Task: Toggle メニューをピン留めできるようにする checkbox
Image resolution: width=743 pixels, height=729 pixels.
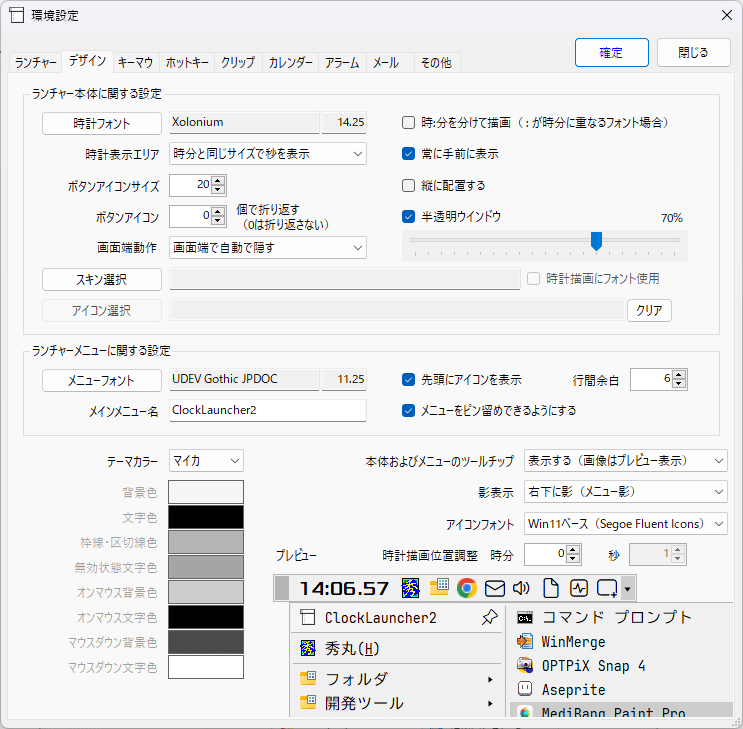Action: (408, 410)
